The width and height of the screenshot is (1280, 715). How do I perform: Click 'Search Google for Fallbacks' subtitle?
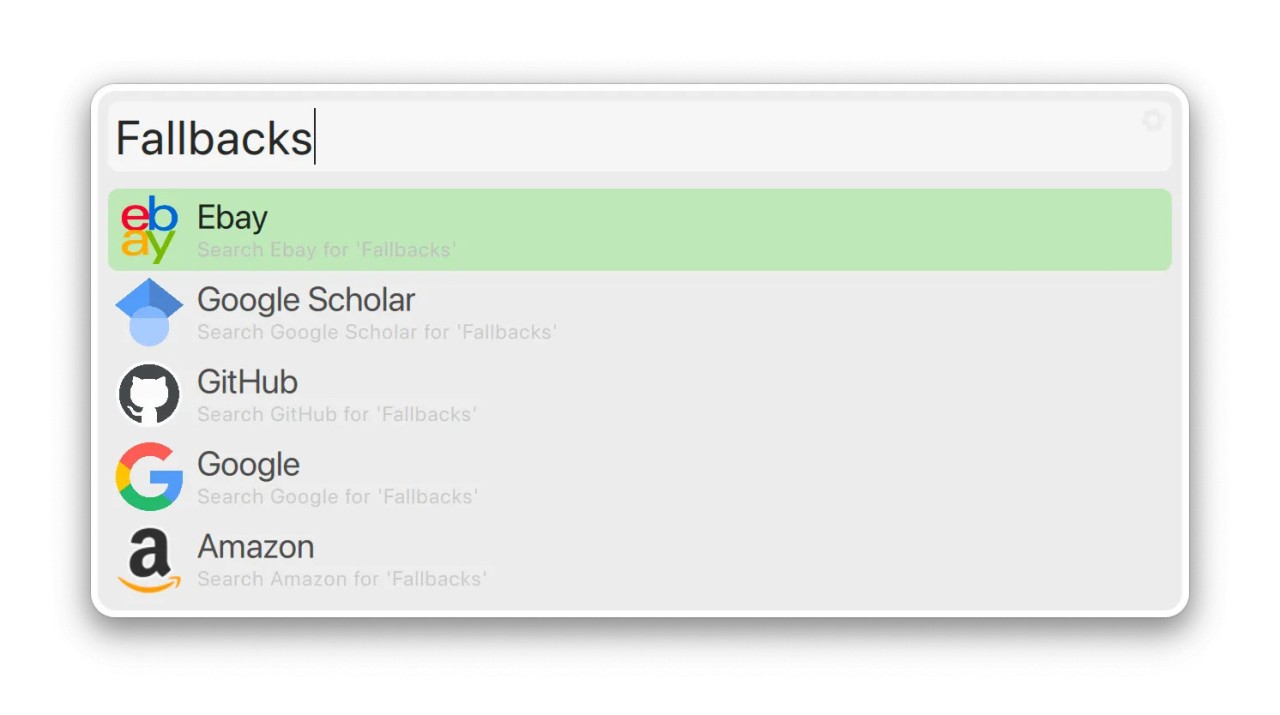[x=337, y=497]
